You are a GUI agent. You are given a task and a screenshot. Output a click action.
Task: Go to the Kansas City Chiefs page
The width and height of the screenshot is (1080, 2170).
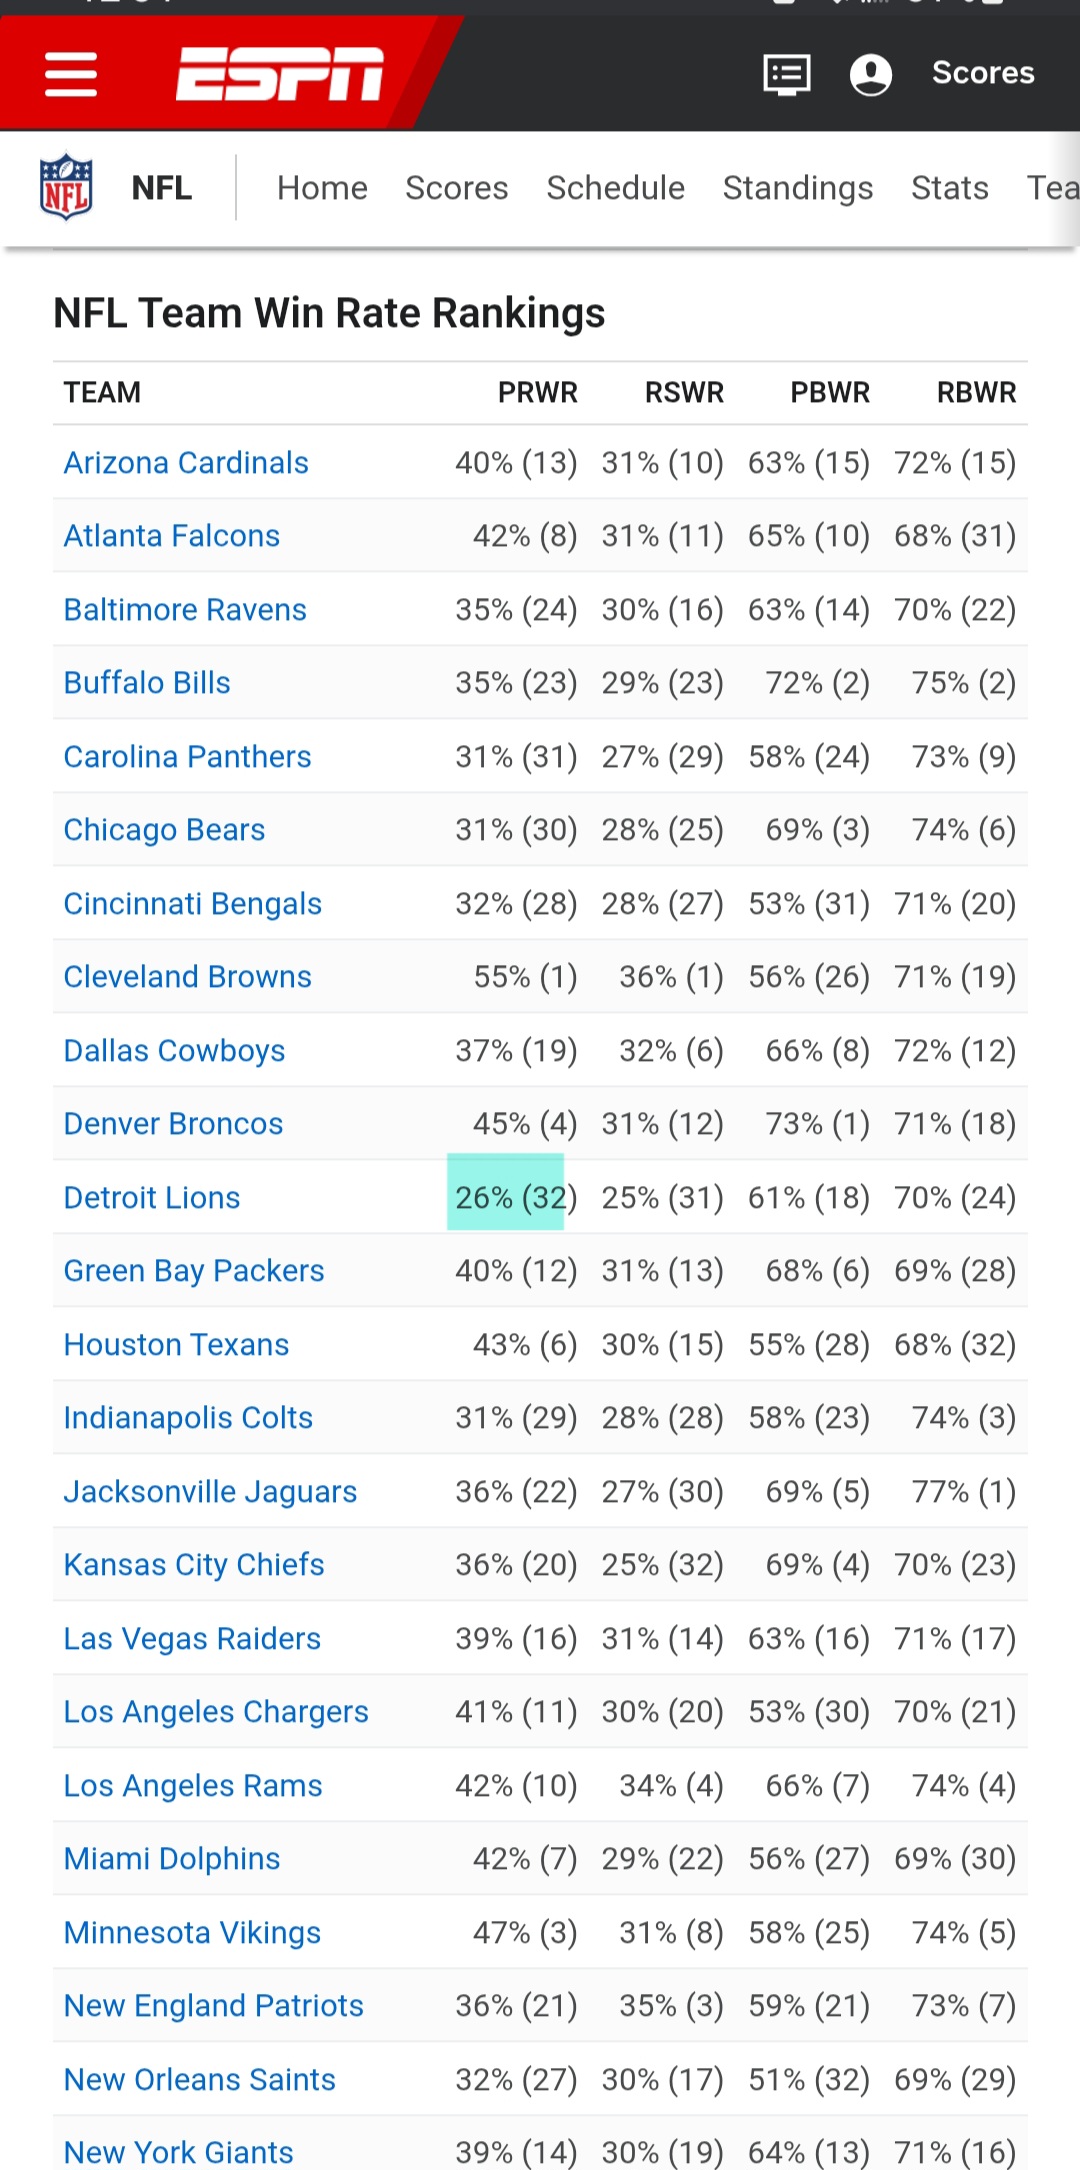click(x=194, y=1565)
